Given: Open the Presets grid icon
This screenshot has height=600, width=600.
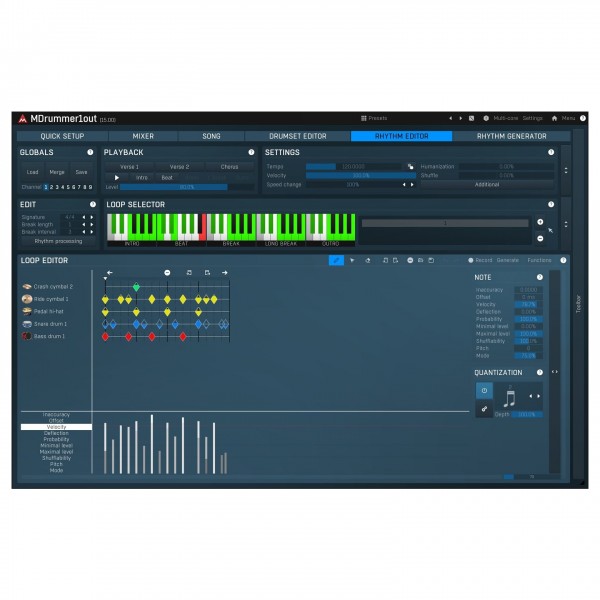Looking at the screenshot, I should 364,118.
